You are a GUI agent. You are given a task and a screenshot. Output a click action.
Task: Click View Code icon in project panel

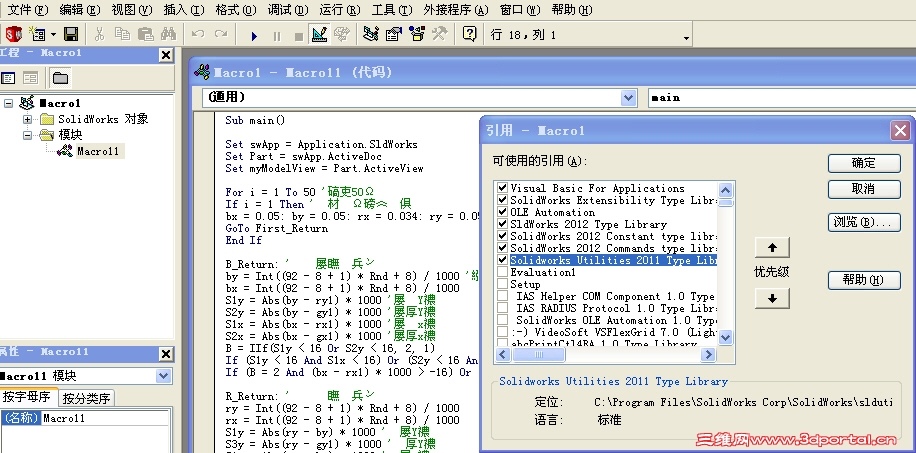(x=8, y=78)
